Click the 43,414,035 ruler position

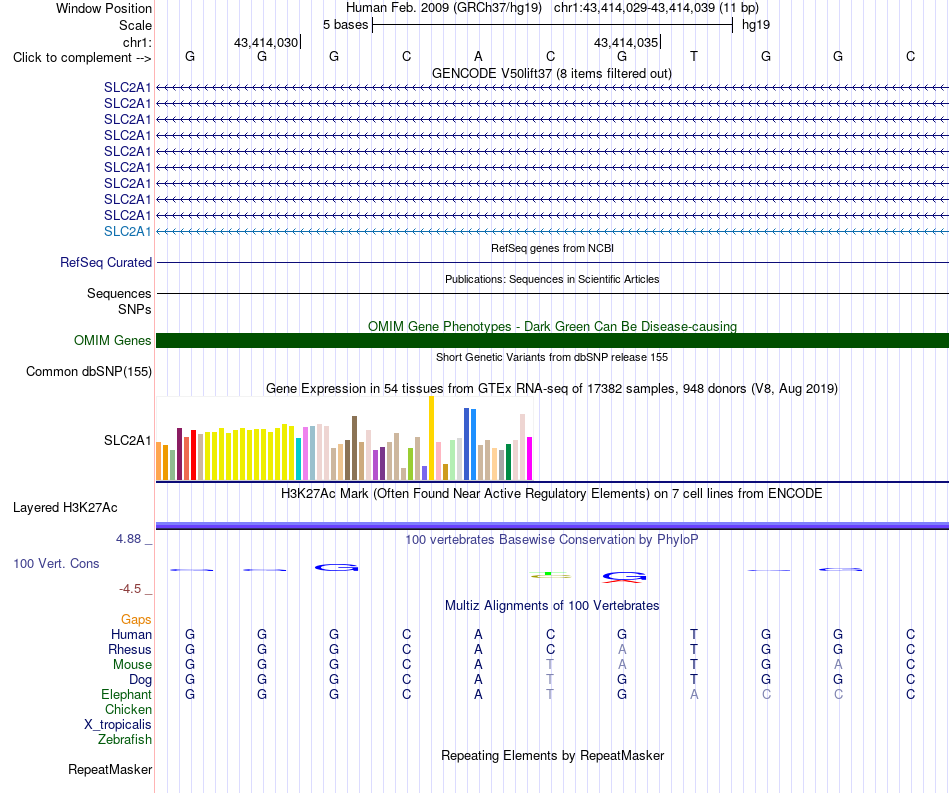[626, 42]
